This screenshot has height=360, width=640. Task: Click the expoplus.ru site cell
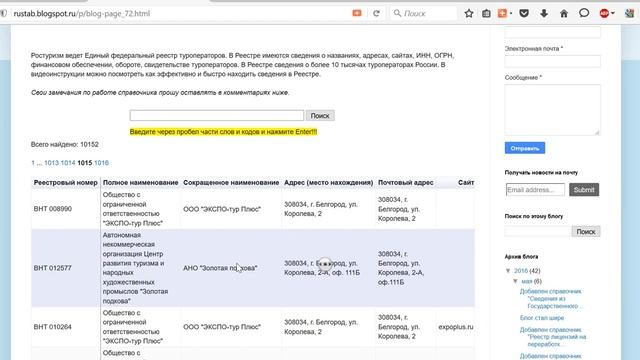[x=456, y=327]
